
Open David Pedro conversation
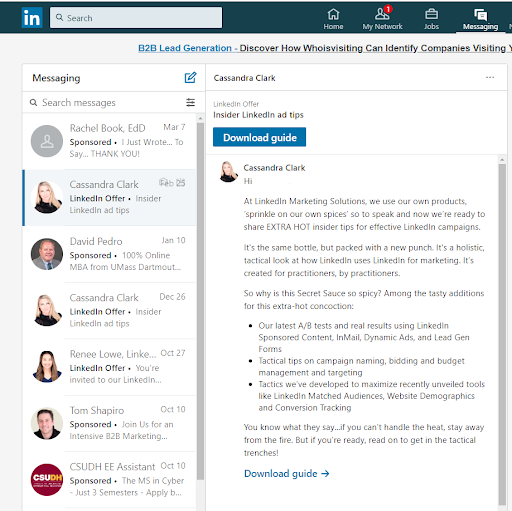point(110,254)
